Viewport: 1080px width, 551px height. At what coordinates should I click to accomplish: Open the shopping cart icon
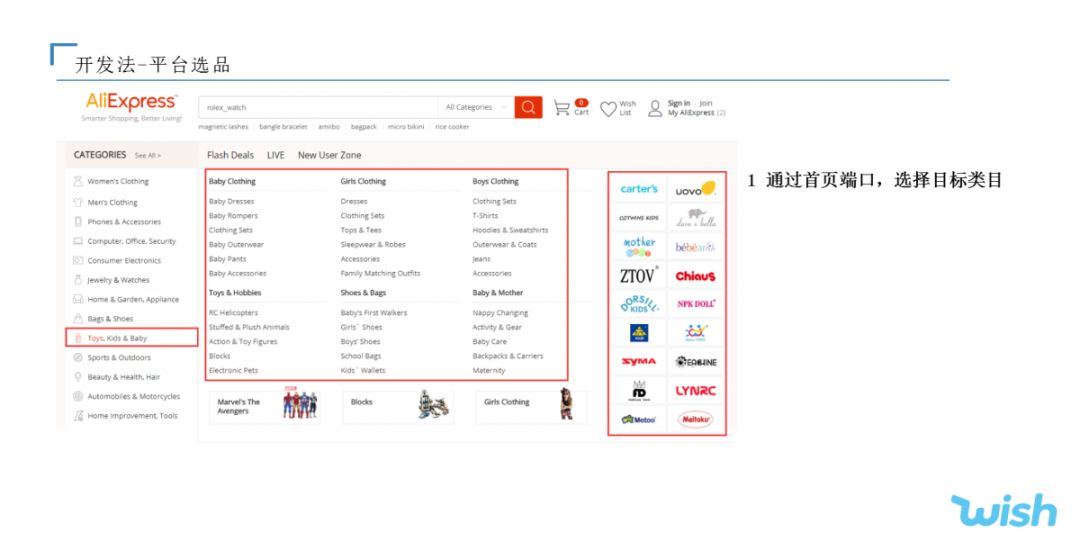tap(562, 108)
